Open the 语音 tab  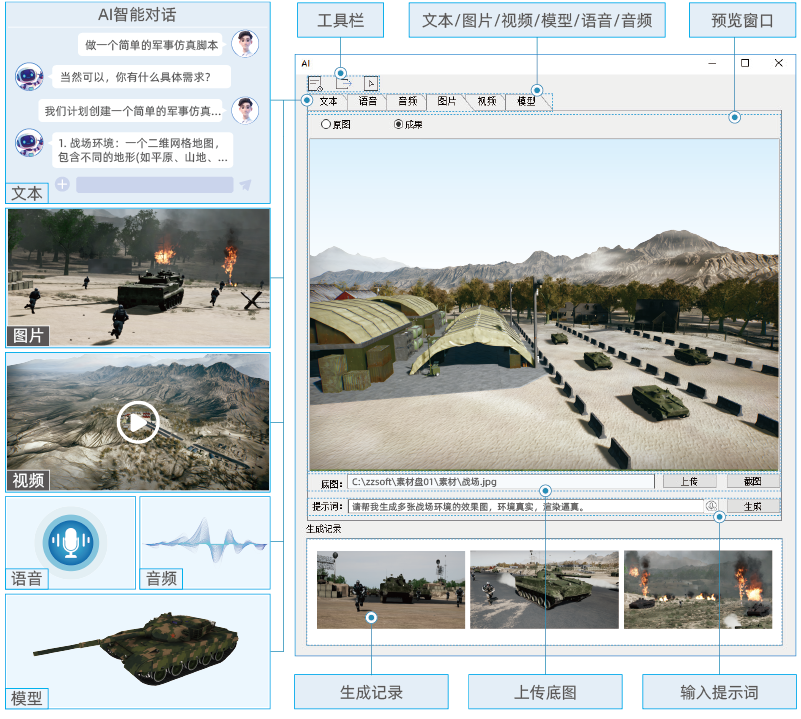[368, 101]
